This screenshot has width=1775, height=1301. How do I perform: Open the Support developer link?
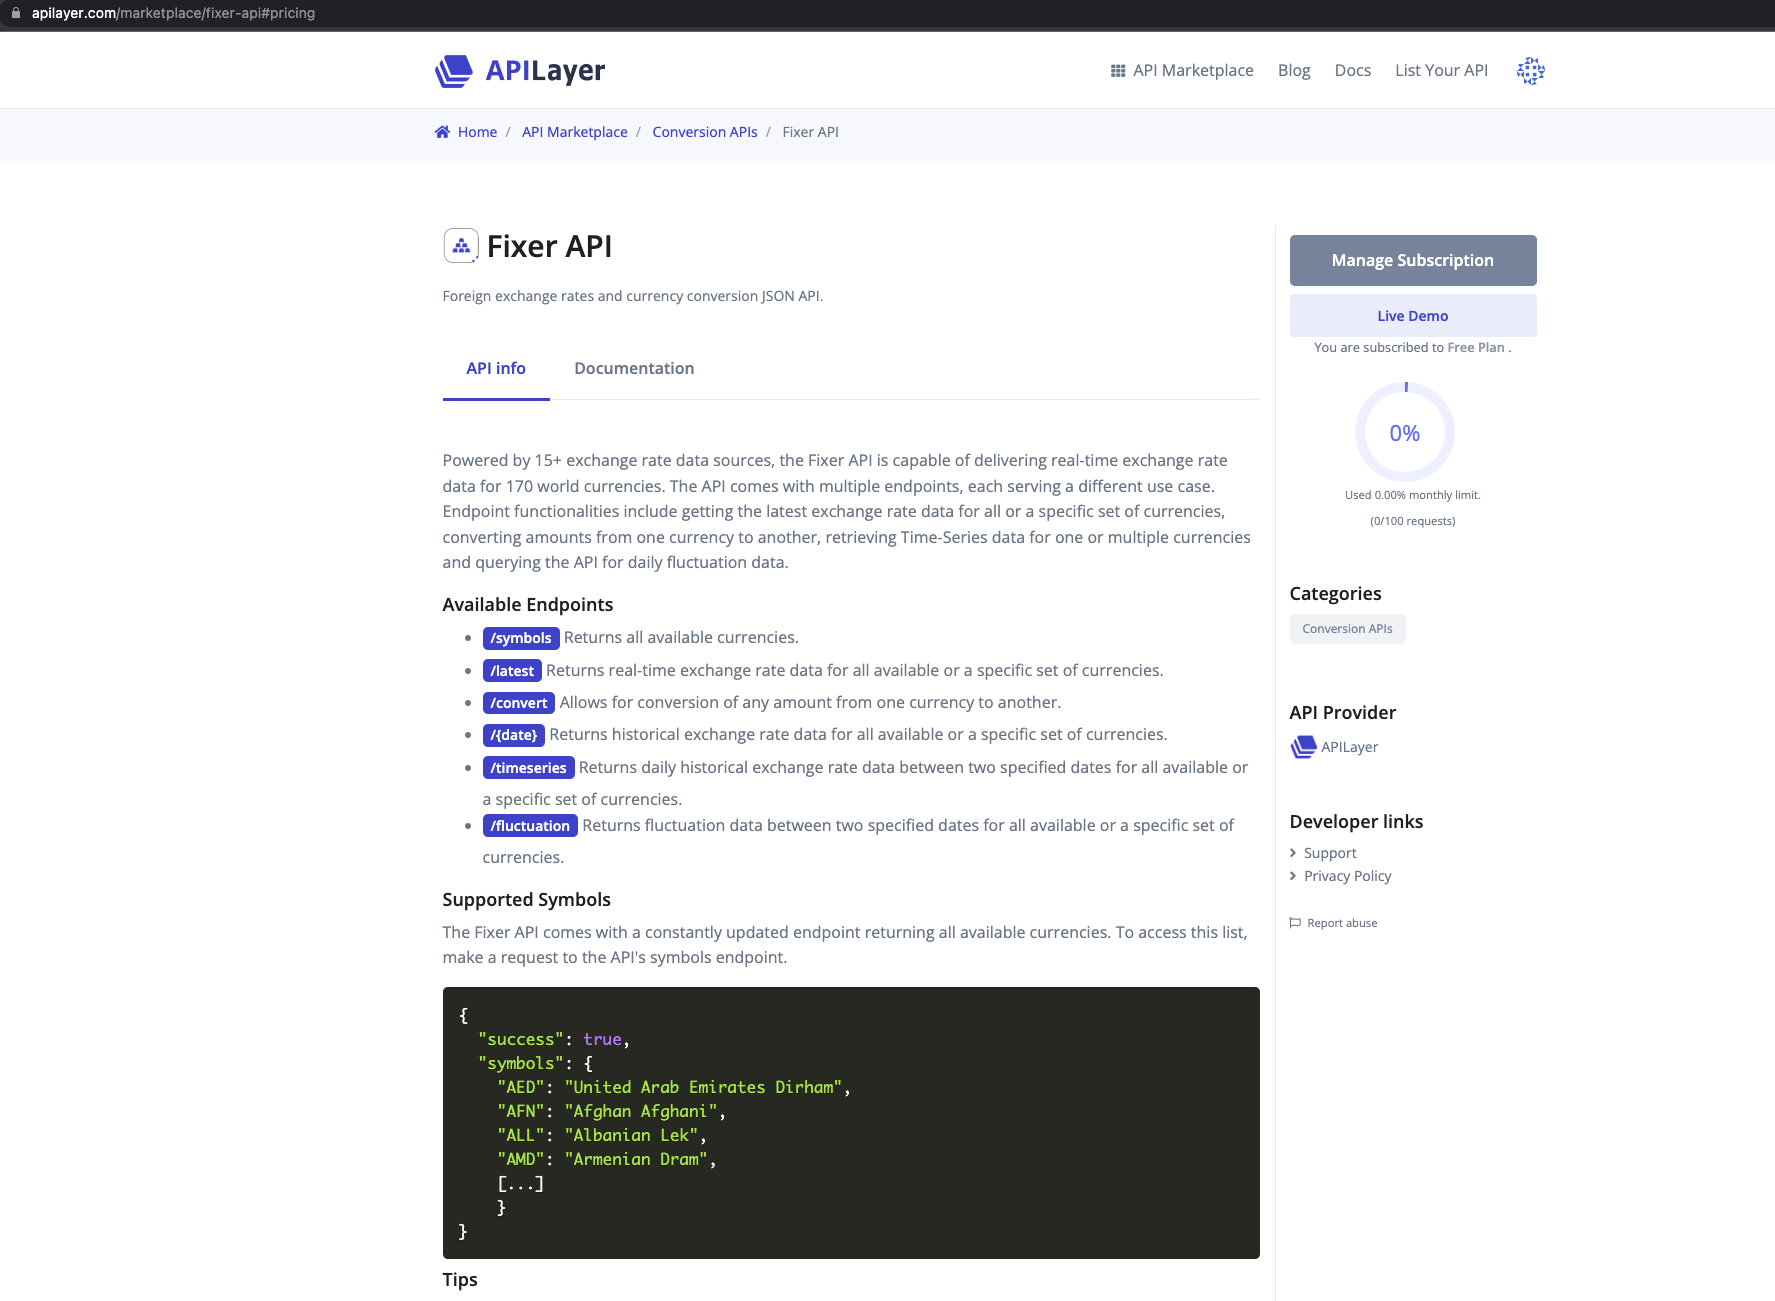1330,853
